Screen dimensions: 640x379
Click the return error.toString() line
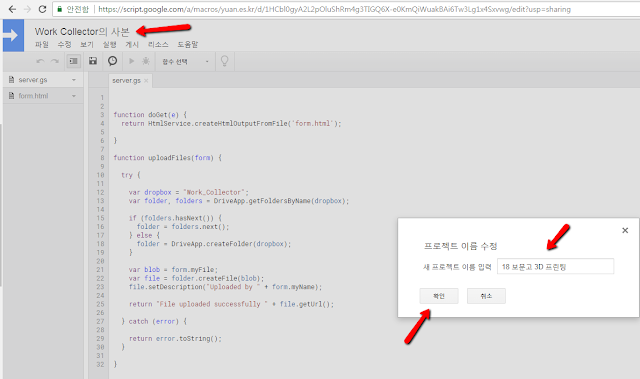tap(175, 339)
